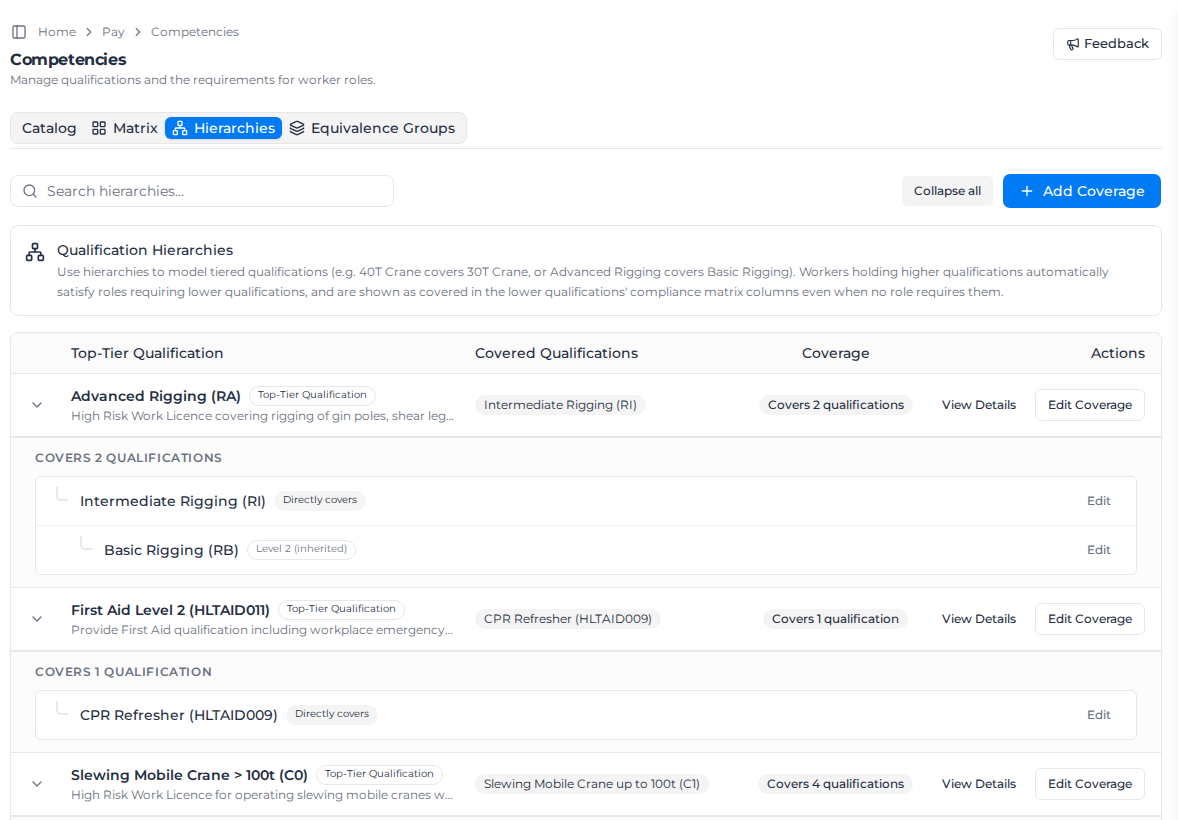Click the Matrix grid icon
Image resolution: width=1178 pixels, height=820 pixels.
tap(98, 129)
